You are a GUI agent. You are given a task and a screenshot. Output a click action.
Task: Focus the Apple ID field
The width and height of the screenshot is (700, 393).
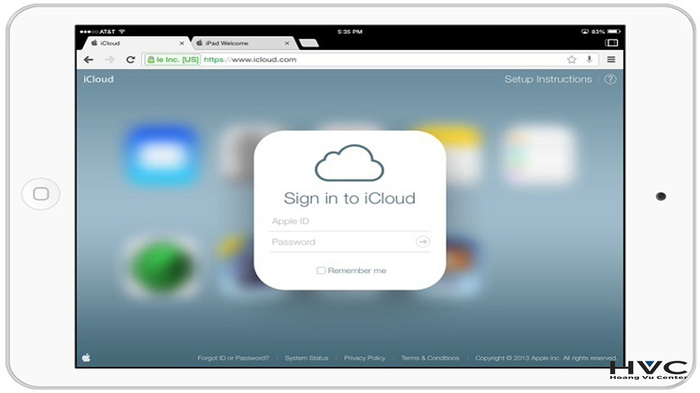tap(350, 221)
